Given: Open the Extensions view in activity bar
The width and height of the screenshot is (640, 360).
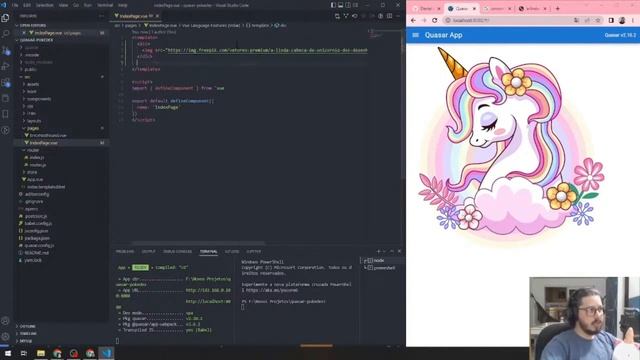Looking at the screenshot, I should pyautogui.click(x=5, y=83).
